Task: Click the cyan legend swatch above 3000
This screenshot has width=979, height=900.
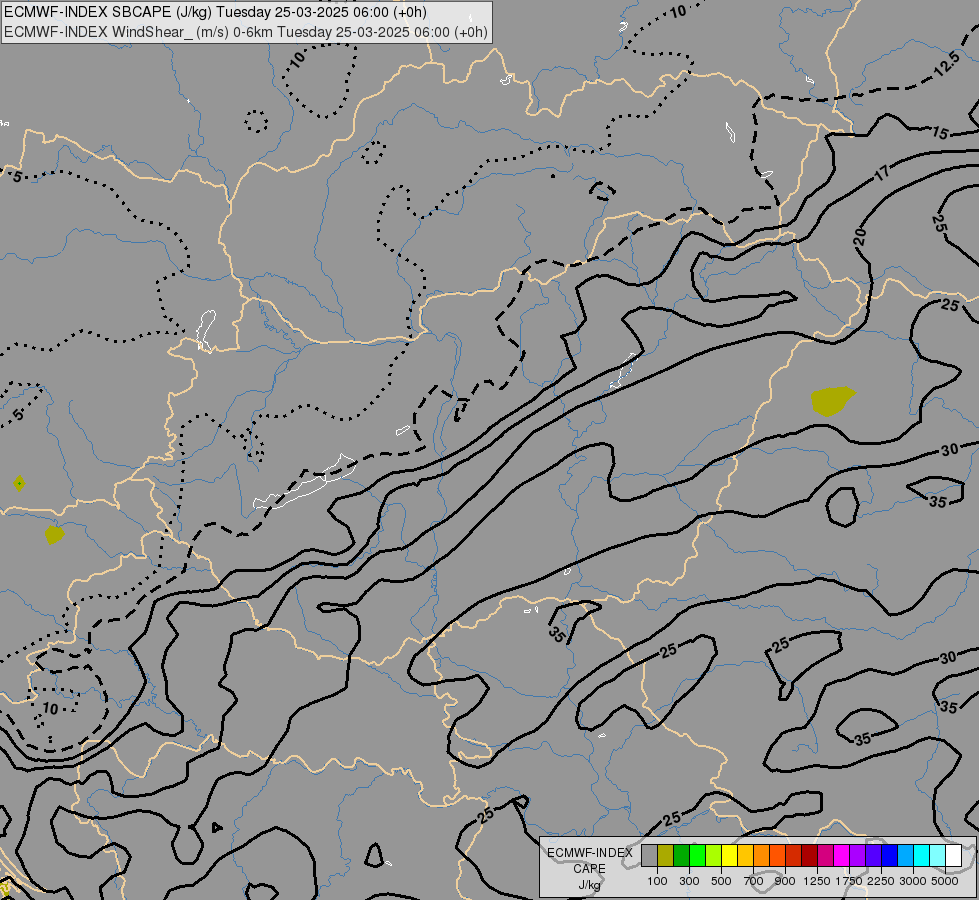Action: pos(922,856)
